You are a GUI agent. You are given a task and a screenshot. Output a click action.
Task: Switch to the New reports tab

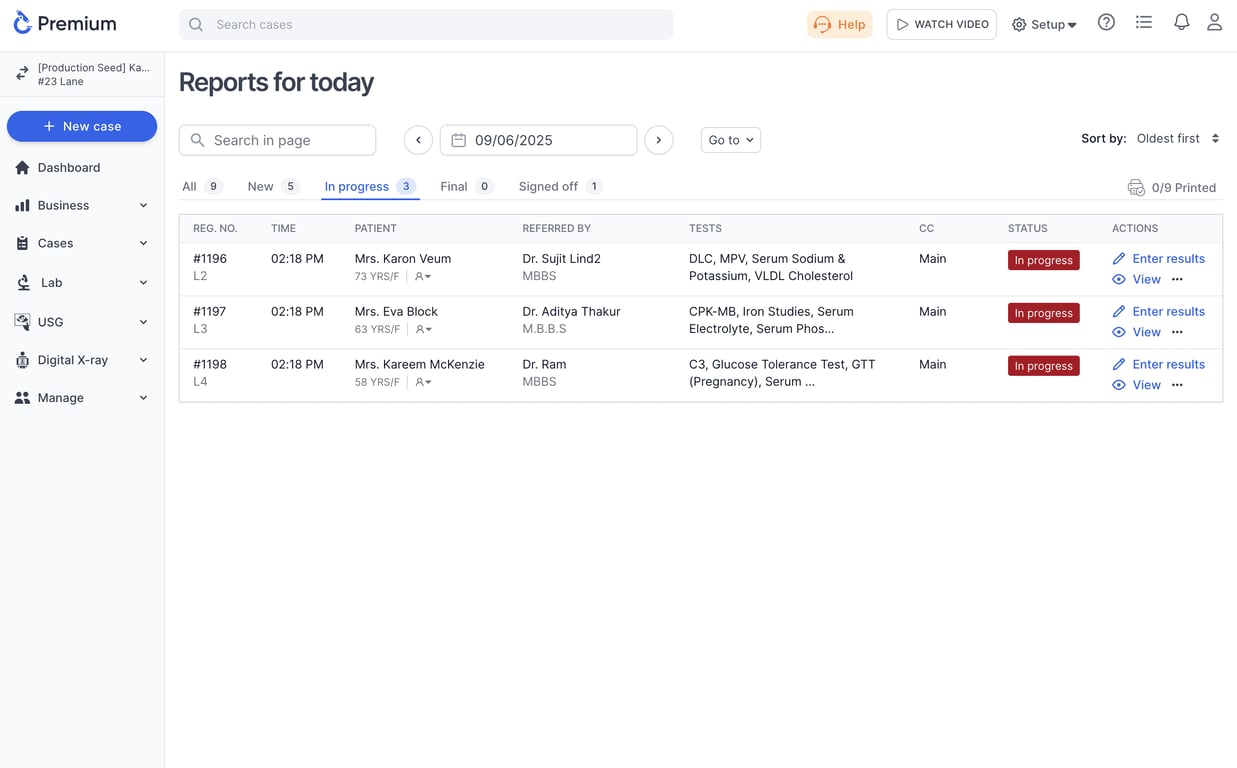261,187
